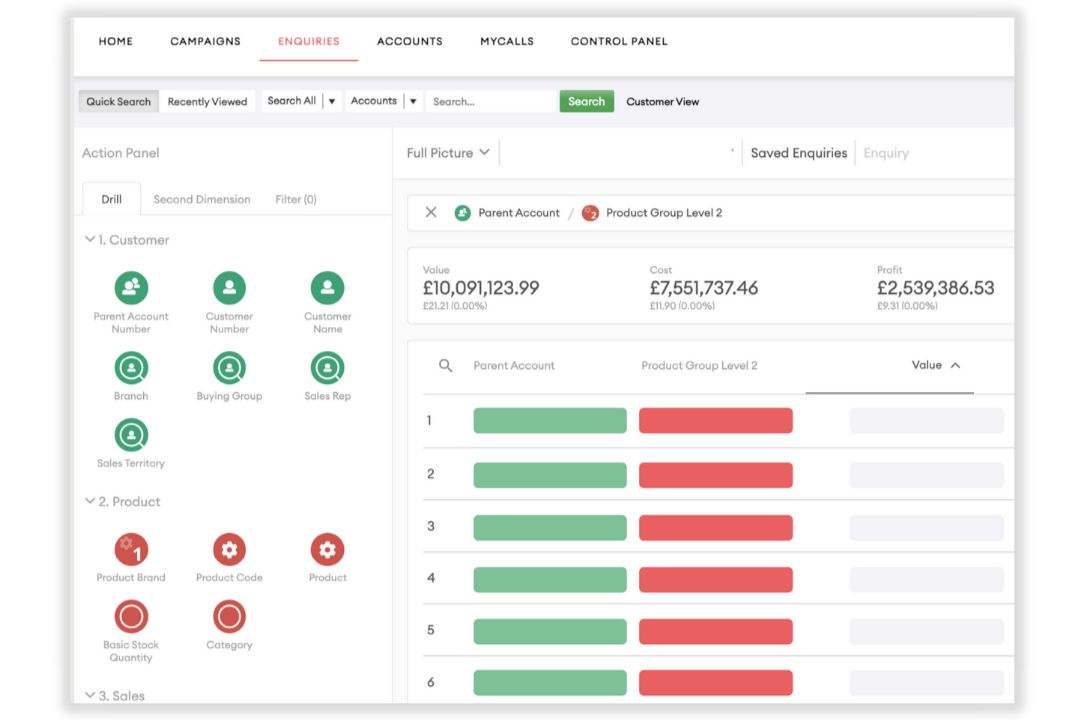Collapse the 2. Product section
1080x720 pixels.
point(90,502)
